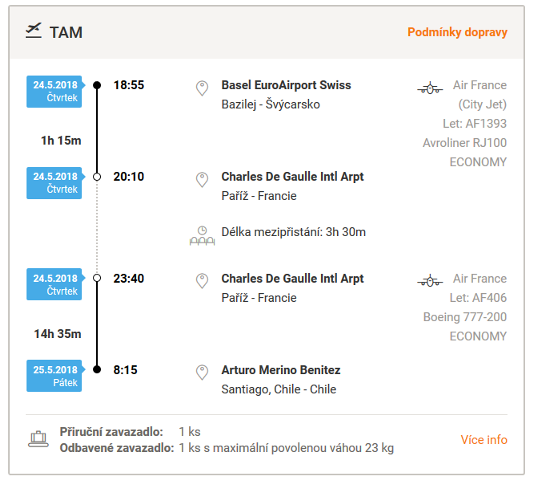This screenshot has width=533, height=478.
Task: Click the Délka mezipřistání 3h 30m text
Action: coord(294,232)
